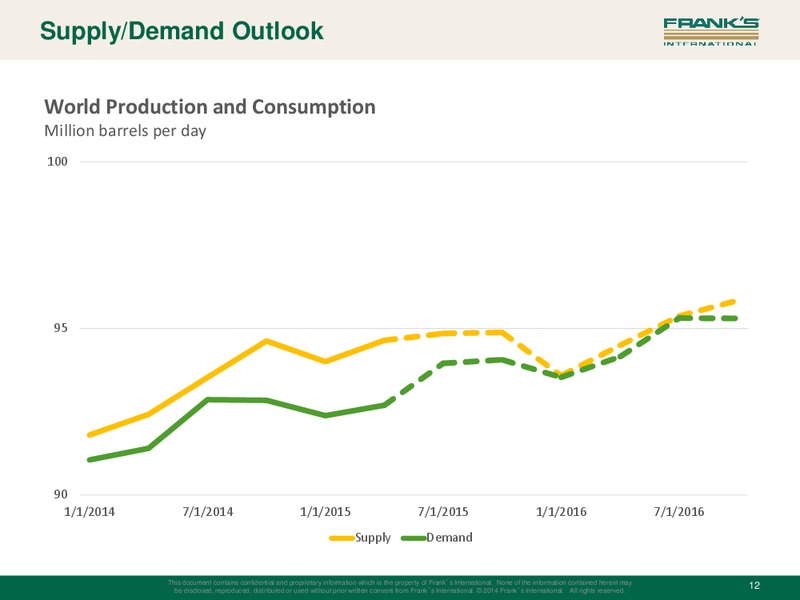Click the Supply/Demand Outlook slide title

182,32
